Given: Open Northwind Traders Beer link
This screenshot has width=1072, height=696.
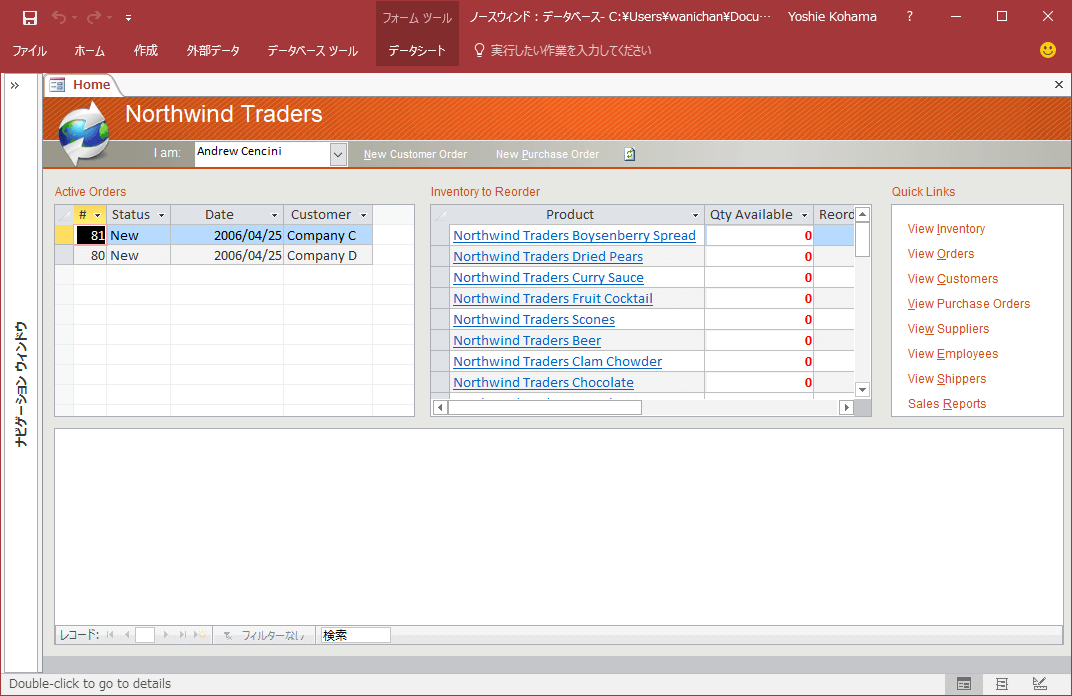Looking at the screenshot, I should pos(527,341).
